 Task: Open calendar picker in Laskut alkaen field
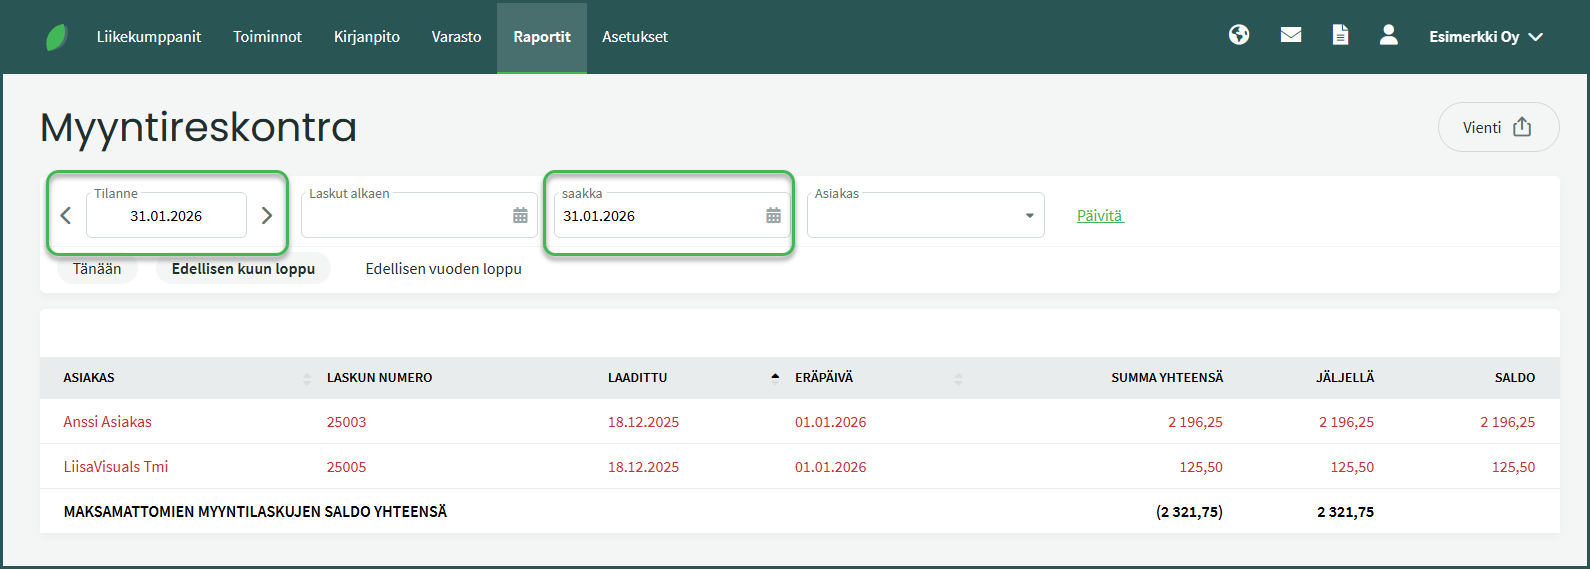tap(520, 216)
